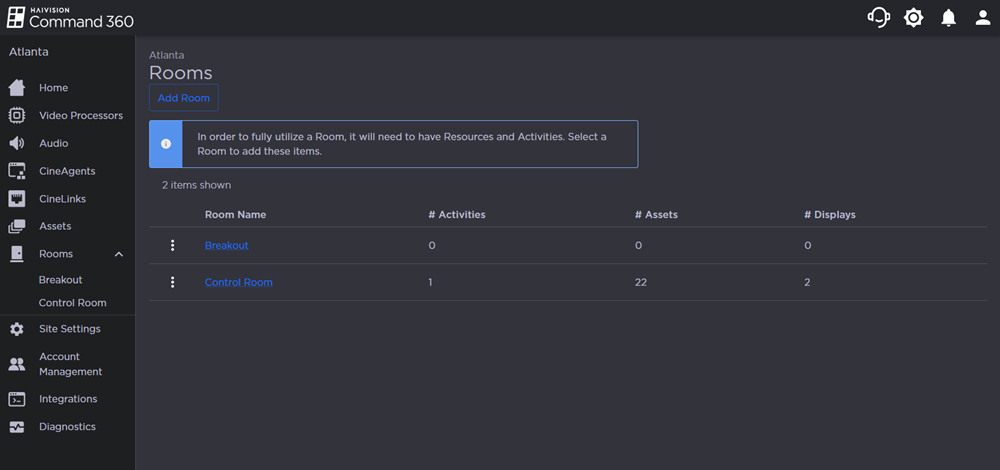The height and width of the screenshot is (470, 1000).
Task: Open the user profile icon
Action: pyautogui.click(x=983, y=18)
